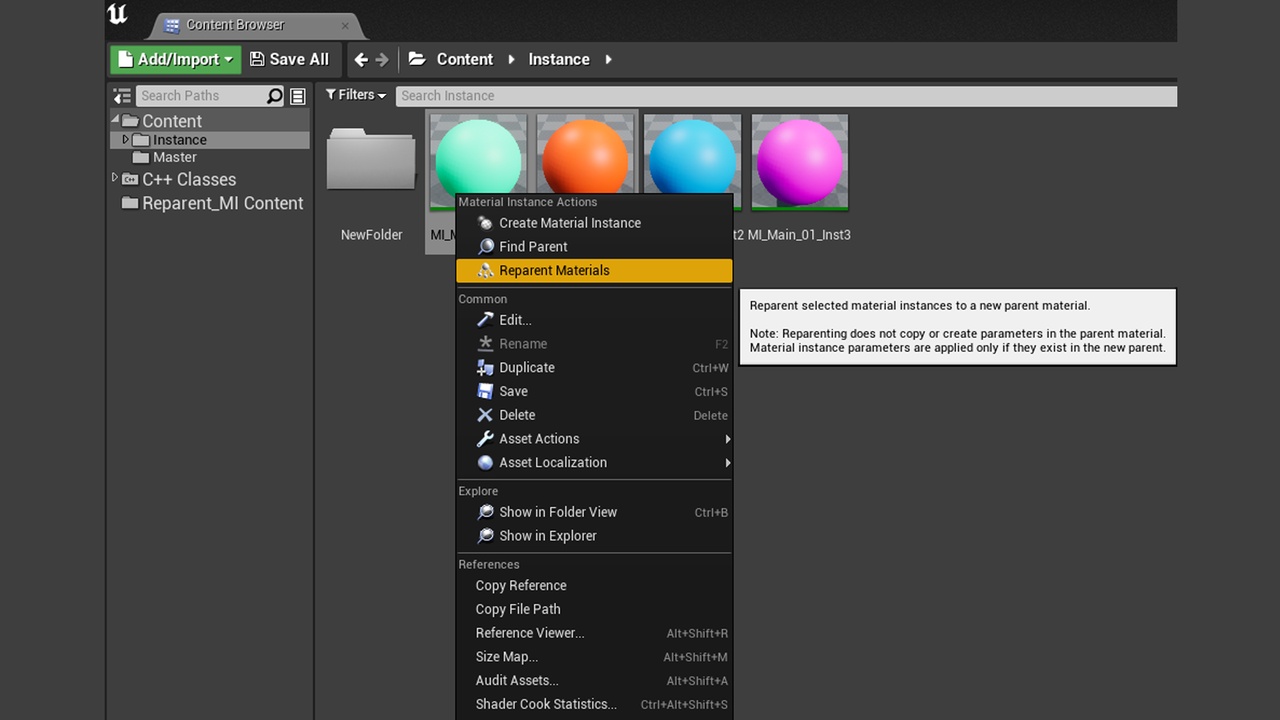Open dropdown arrow after Instance breadcrumb

click(x=608, y=60)
